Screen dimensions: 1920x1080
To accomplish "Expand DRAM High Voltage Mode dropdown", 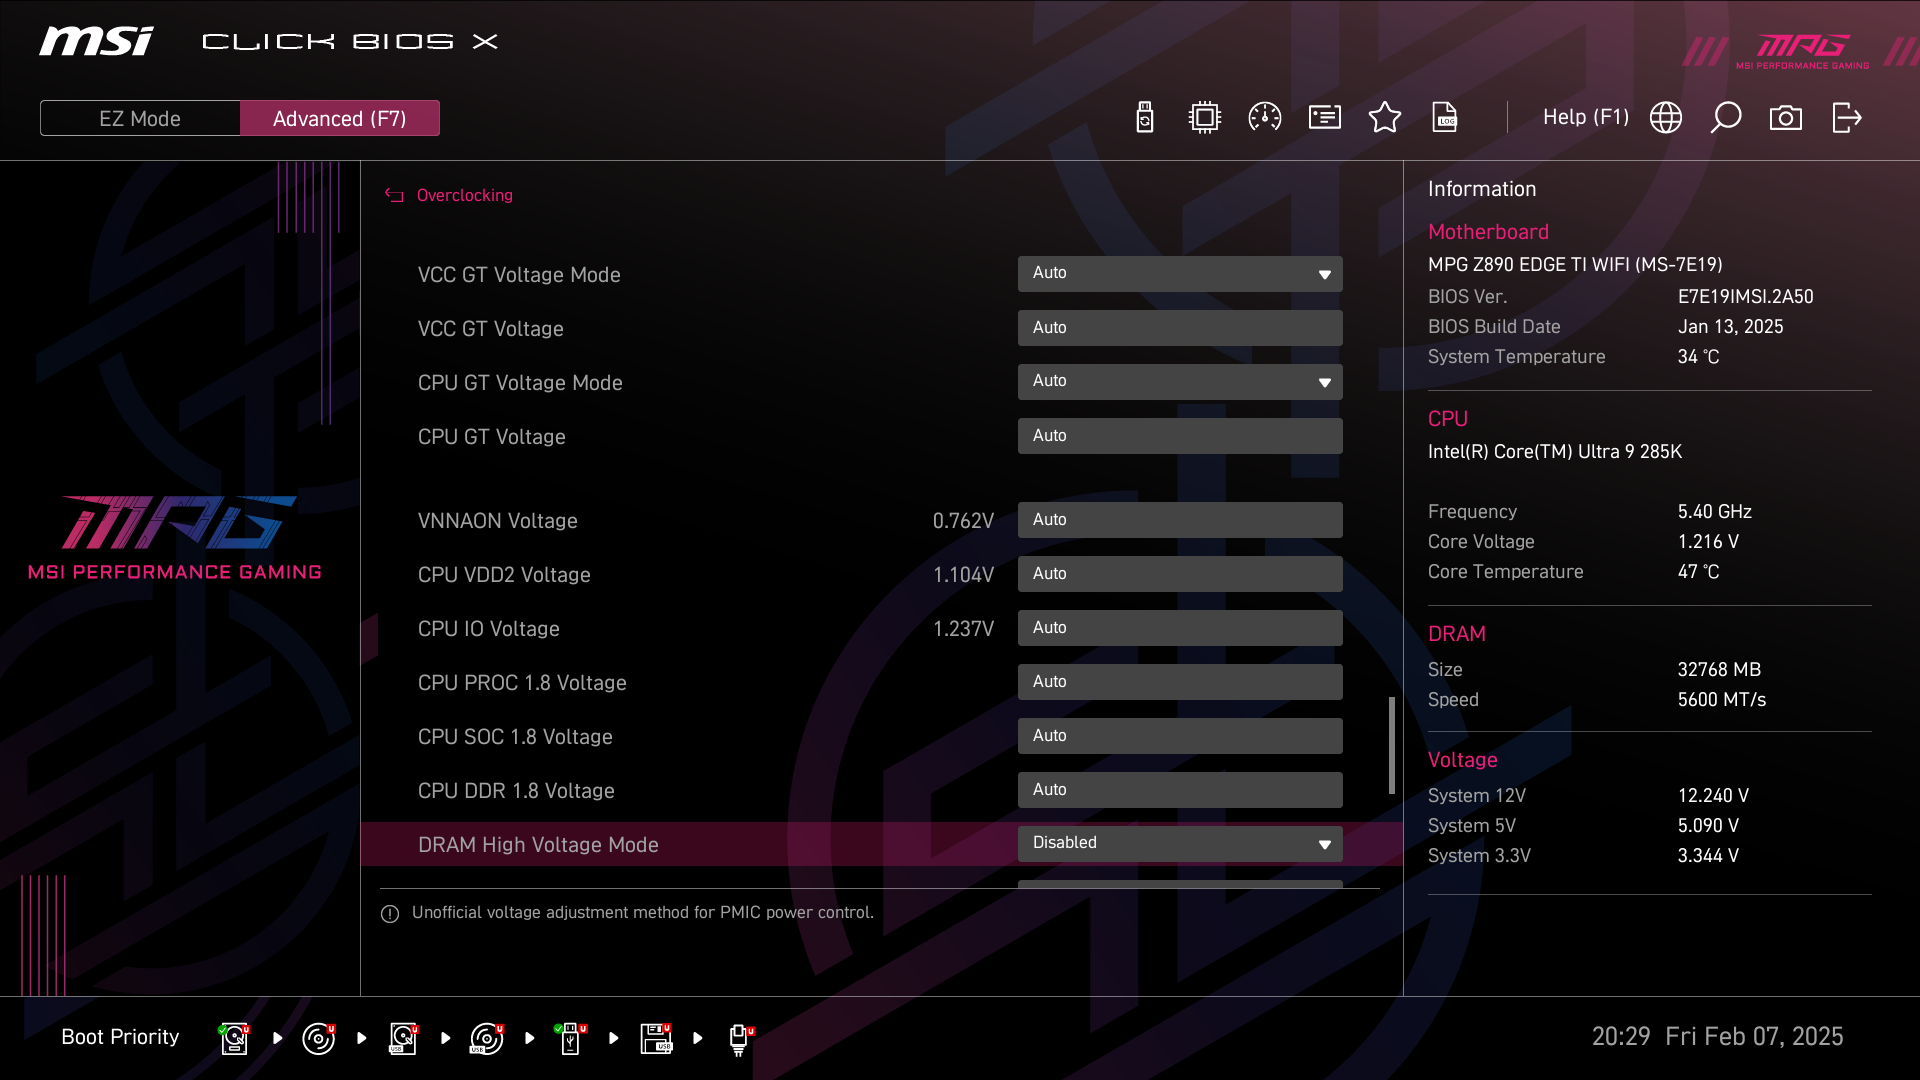I will coord(1180,844).
